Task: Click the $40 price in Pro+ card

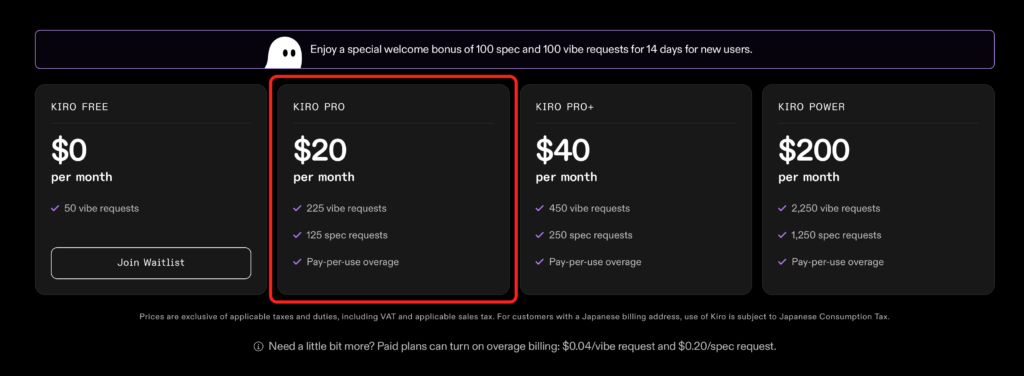Action: tap(562, 151)
